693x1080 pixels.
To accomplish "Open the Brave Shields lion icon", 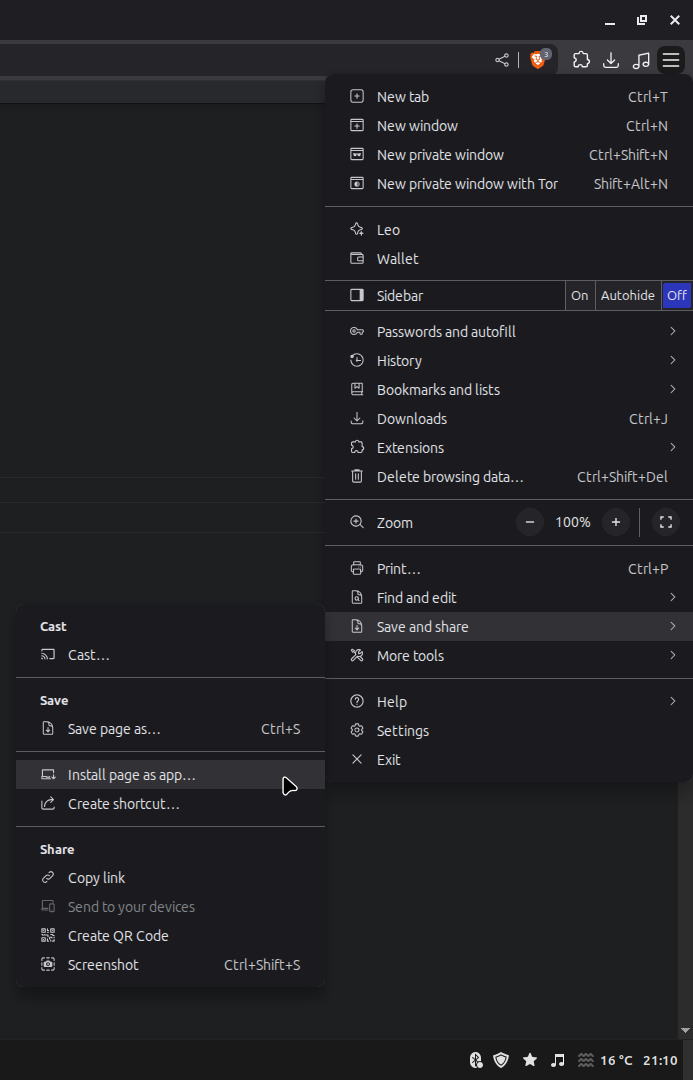I will (538, 60).
